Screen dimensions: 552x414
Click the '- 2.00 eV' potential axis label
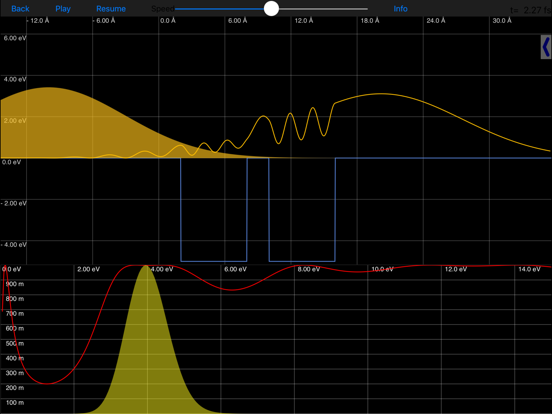pyautogui.click(x=14, y=203)
